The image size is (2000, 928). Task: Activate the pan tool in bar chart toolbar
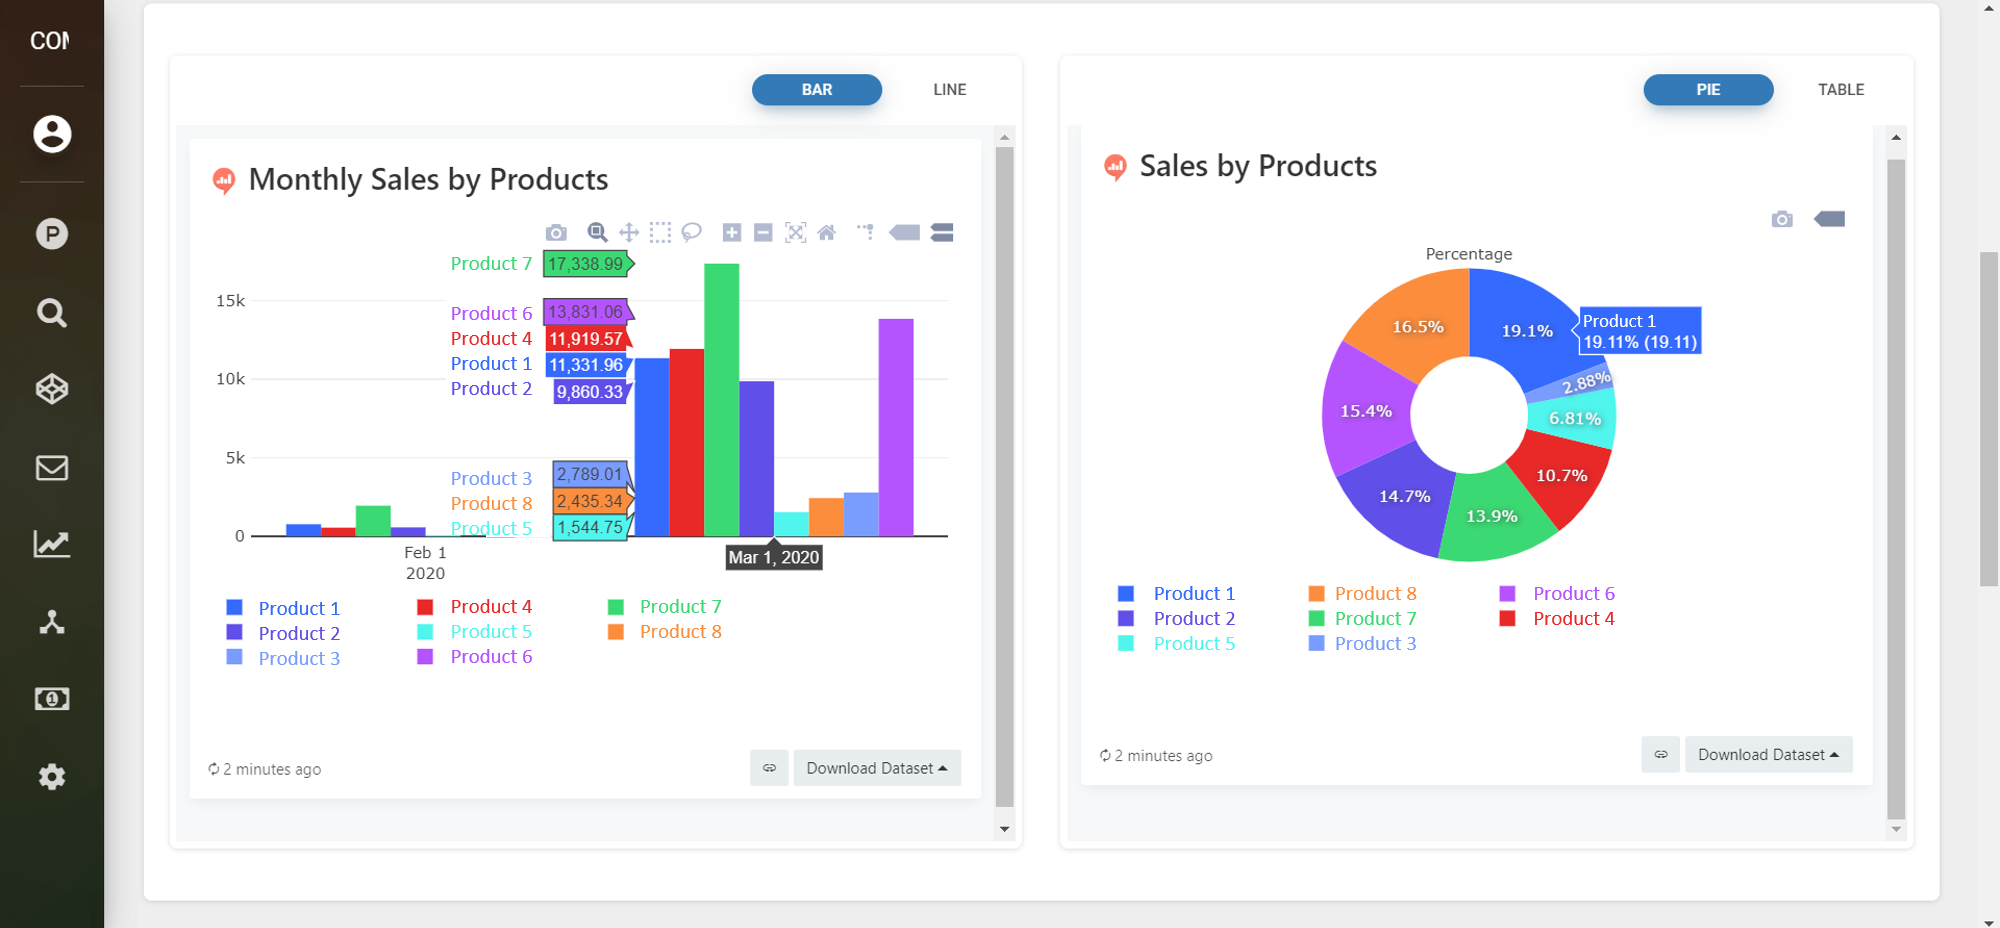(x=629, y=233)
